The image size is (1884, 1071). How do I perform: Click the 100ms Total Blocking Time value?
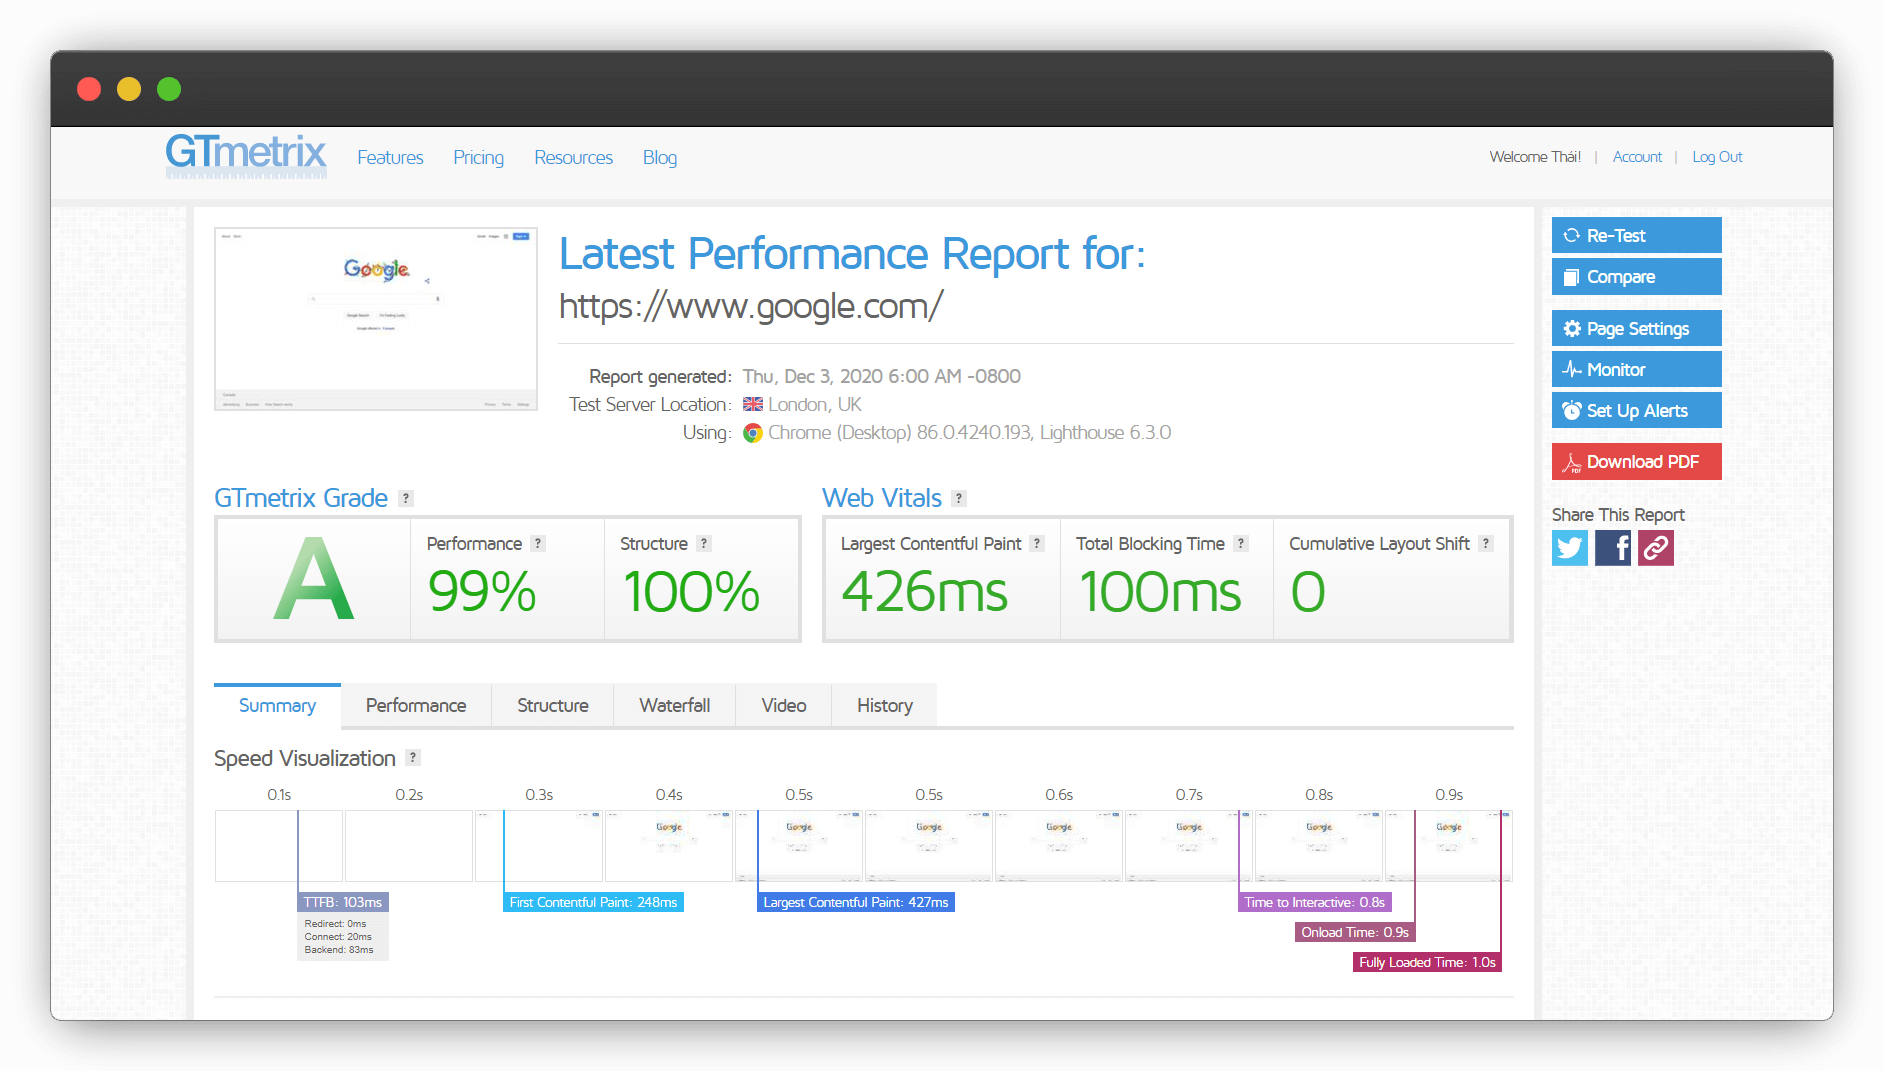[1160, 591]
